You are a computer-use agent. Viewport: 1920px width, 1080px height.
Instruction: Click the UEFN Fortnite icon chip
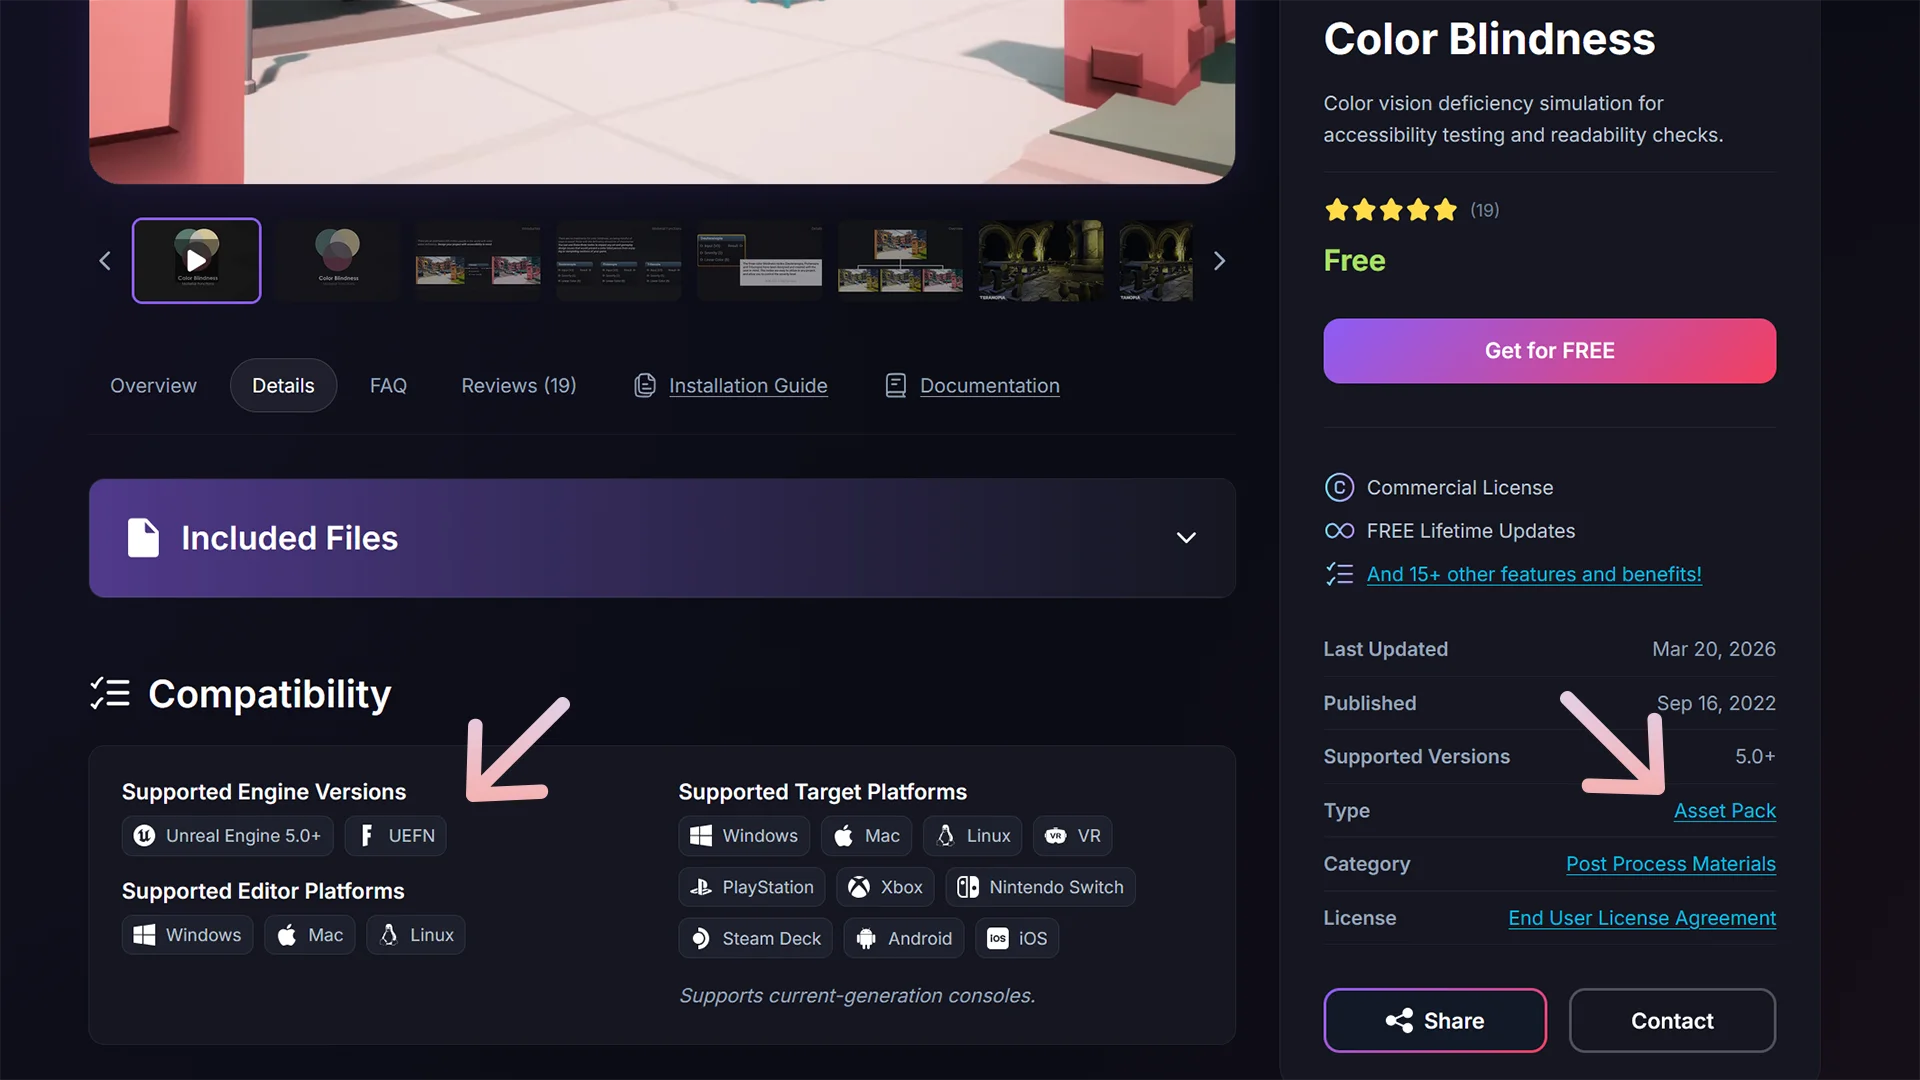(396, 836)
